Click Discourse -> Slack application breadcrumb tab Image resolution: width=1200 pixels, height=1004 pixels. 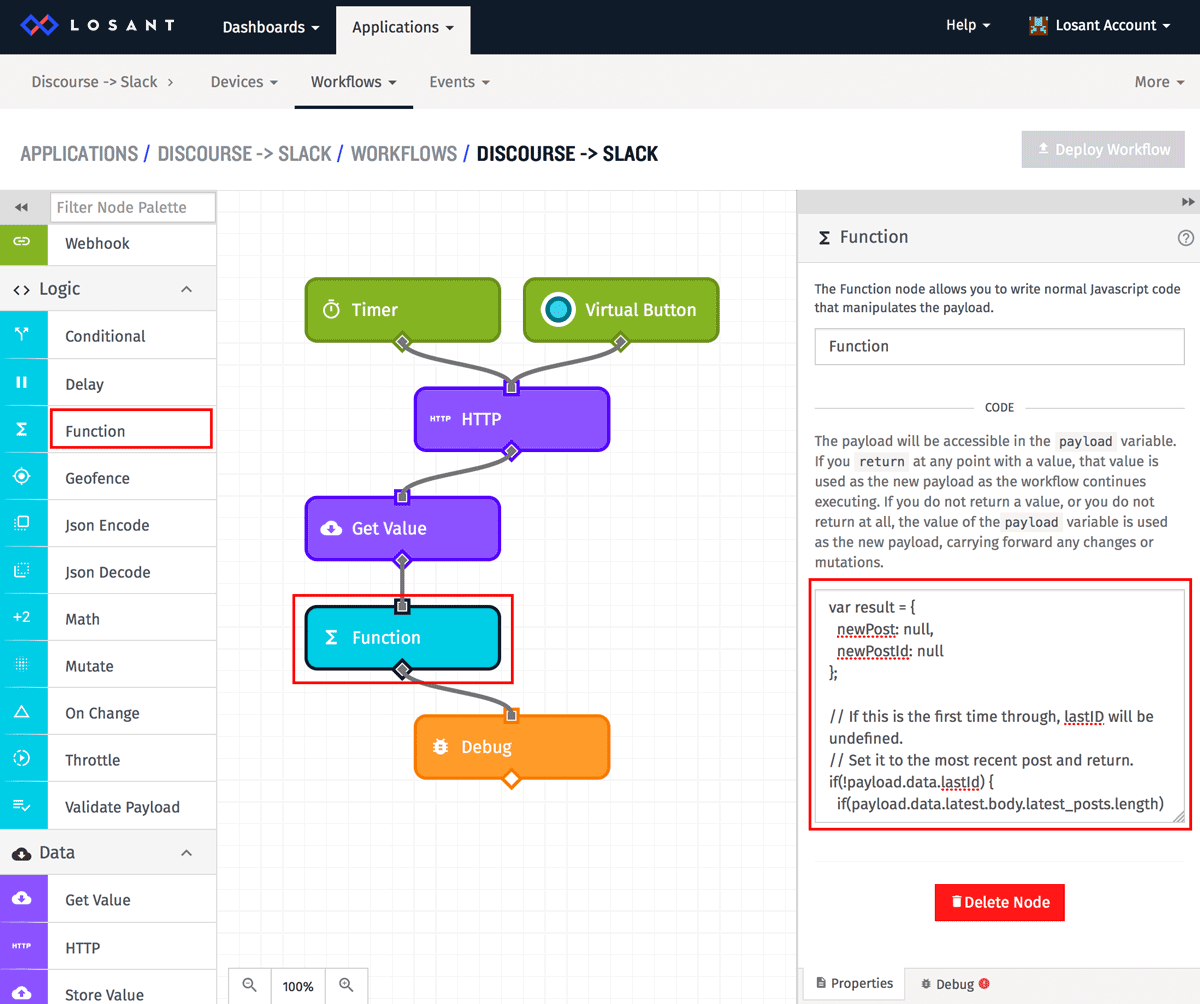click(102, 82)
